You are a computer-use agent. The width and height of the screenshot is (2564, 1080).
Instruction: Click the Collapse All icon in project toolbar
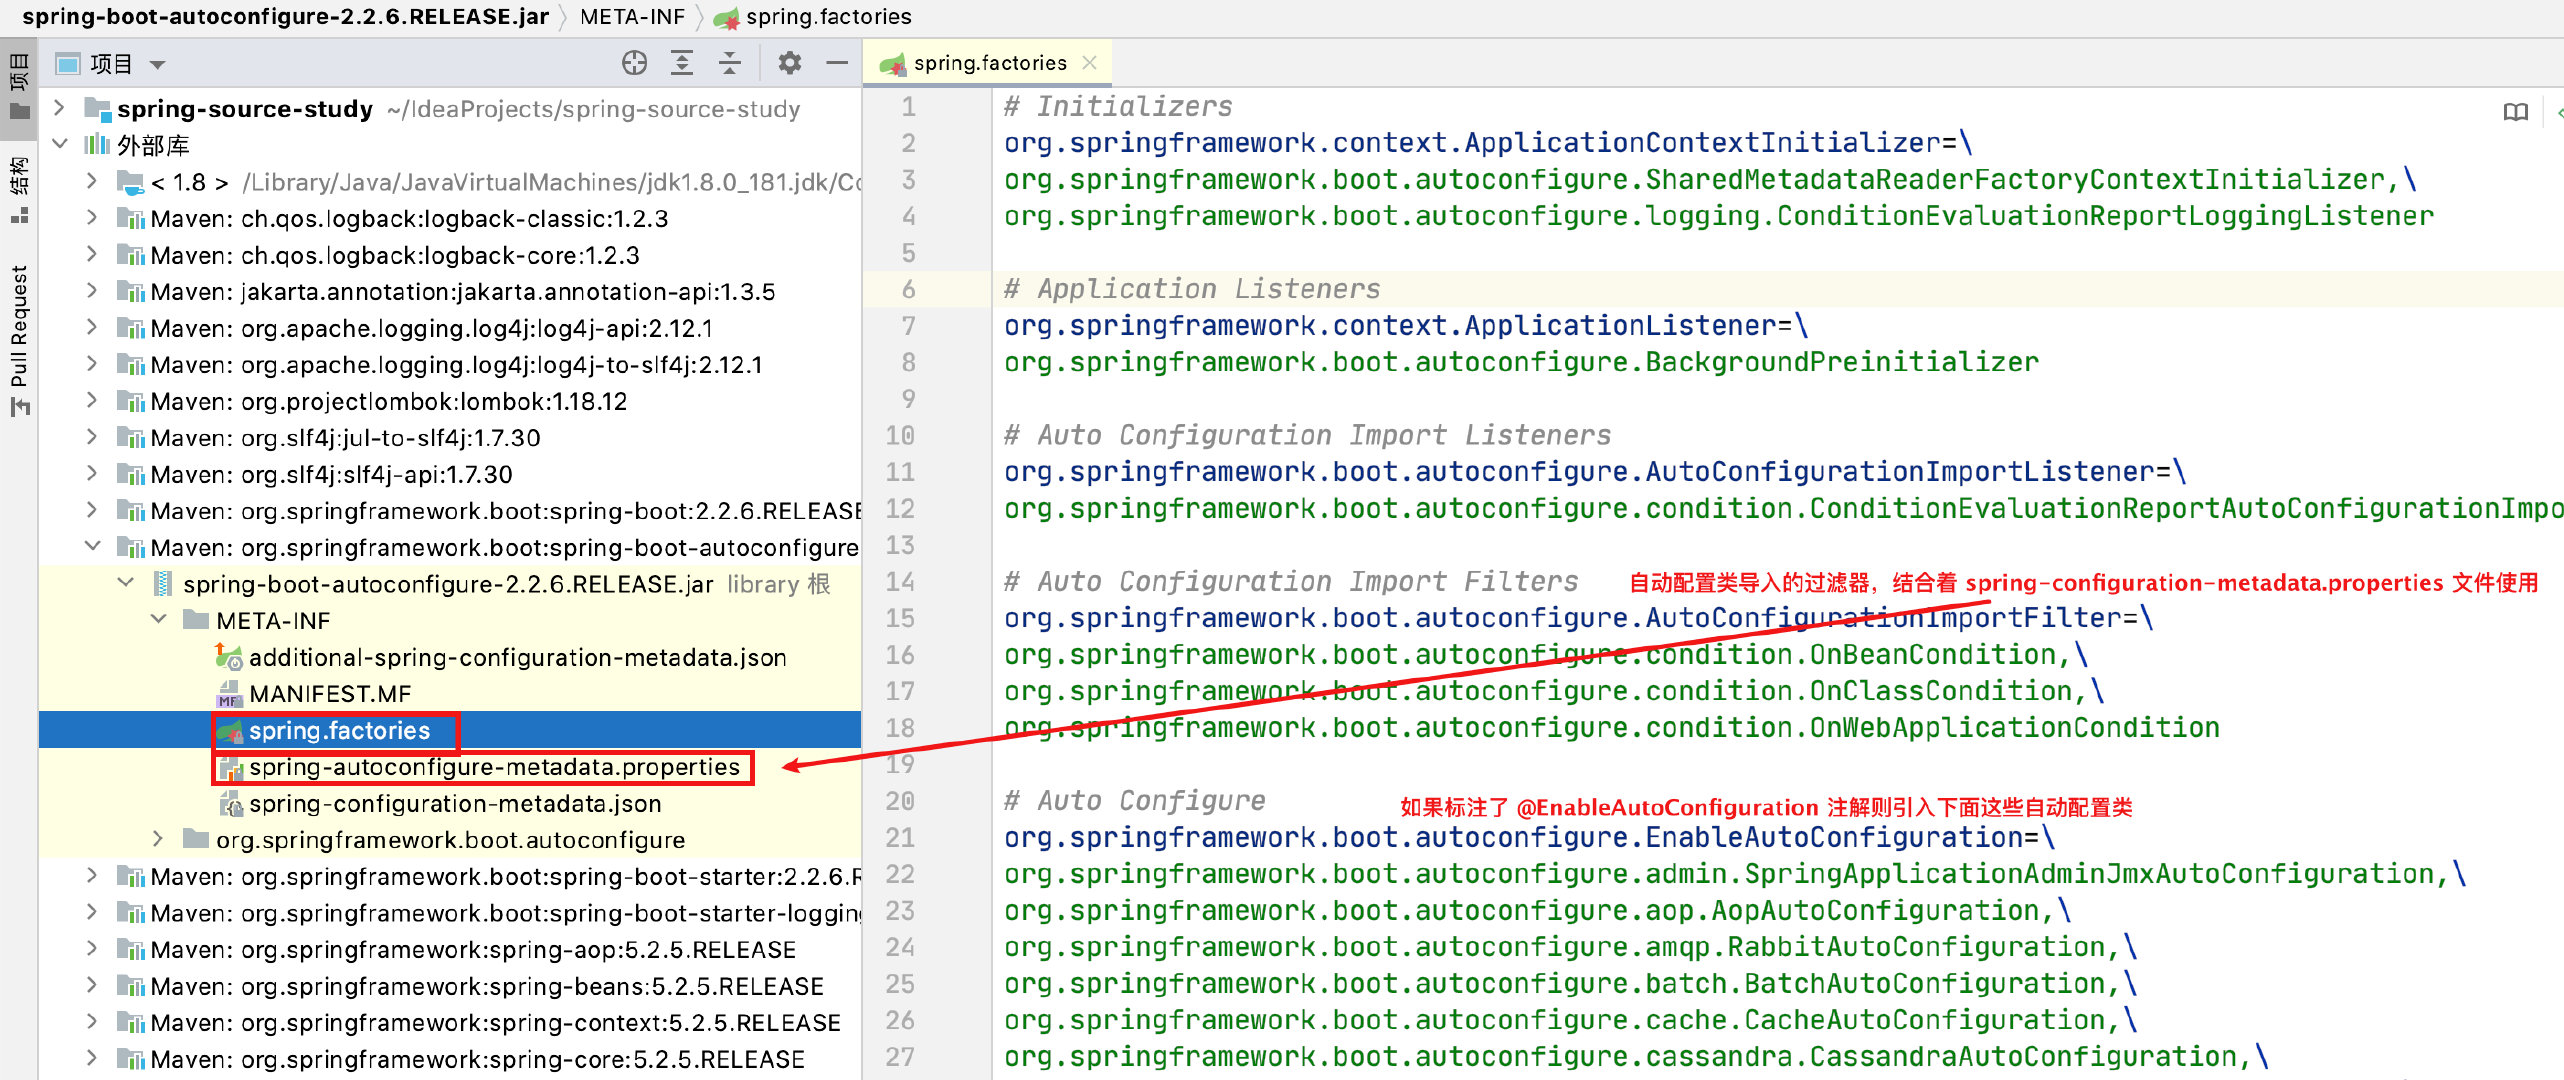(730, 64)
